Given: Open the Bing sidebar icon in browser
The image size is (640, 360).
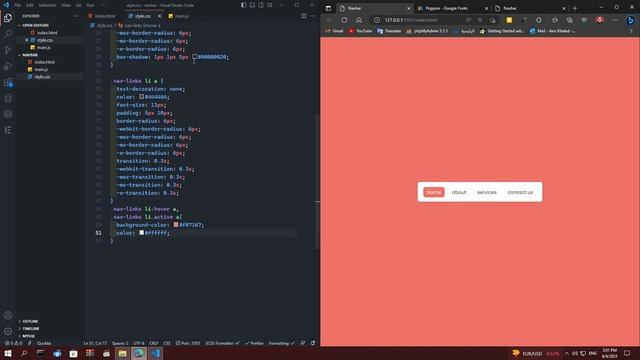Looking at the screenshot, I should tap(631, 20).
